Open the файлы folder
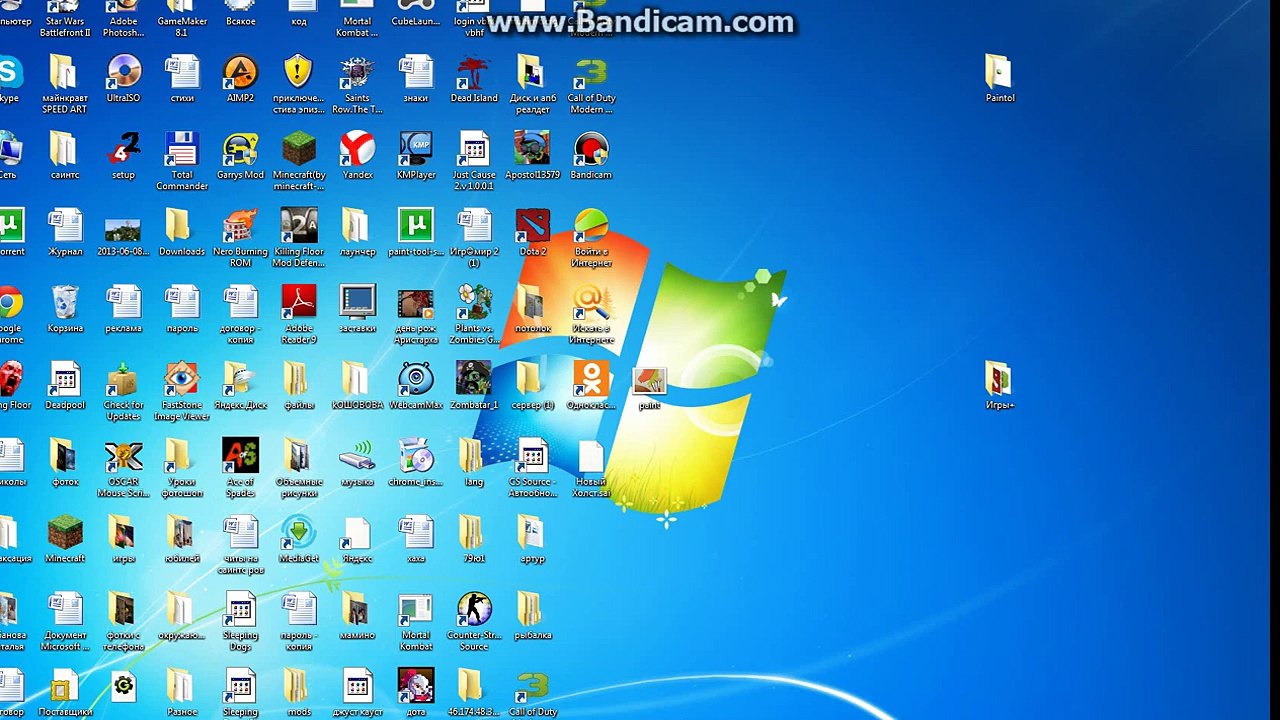Screen dimensions: 1280x720 click(299, 386)
